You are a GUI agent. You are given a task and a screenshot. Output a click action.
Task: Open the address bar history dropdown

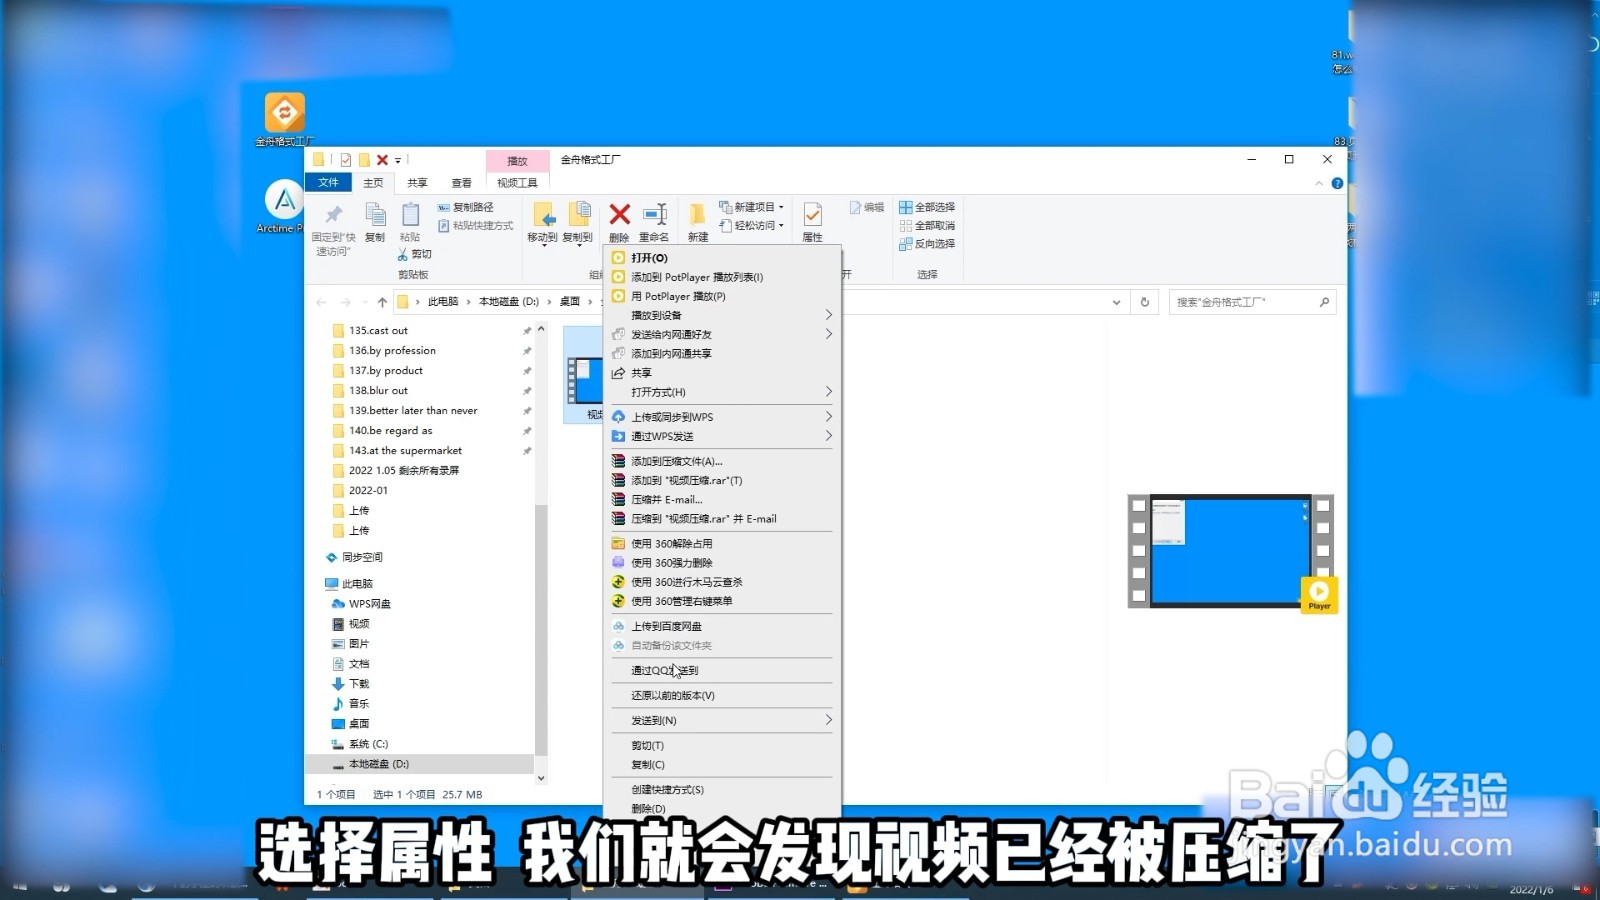(1116, 302)
